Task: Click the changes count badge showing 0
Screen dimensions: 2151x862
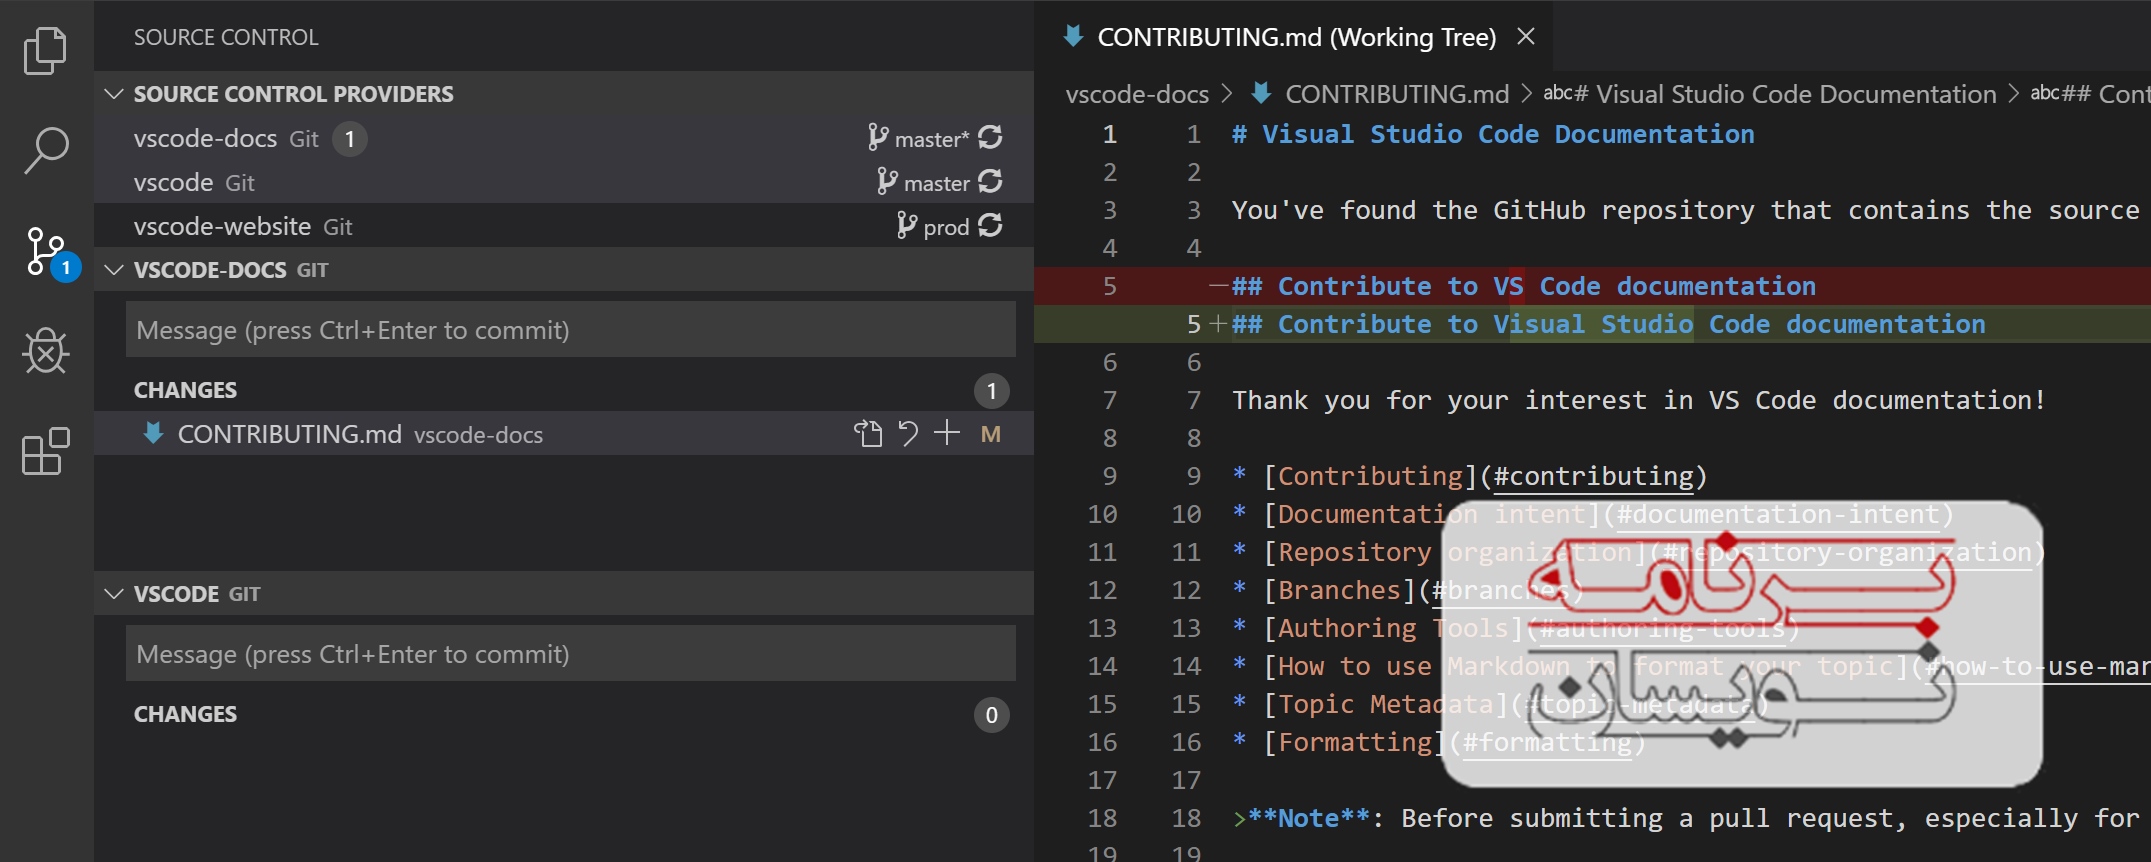Action: tap(991, 714)
